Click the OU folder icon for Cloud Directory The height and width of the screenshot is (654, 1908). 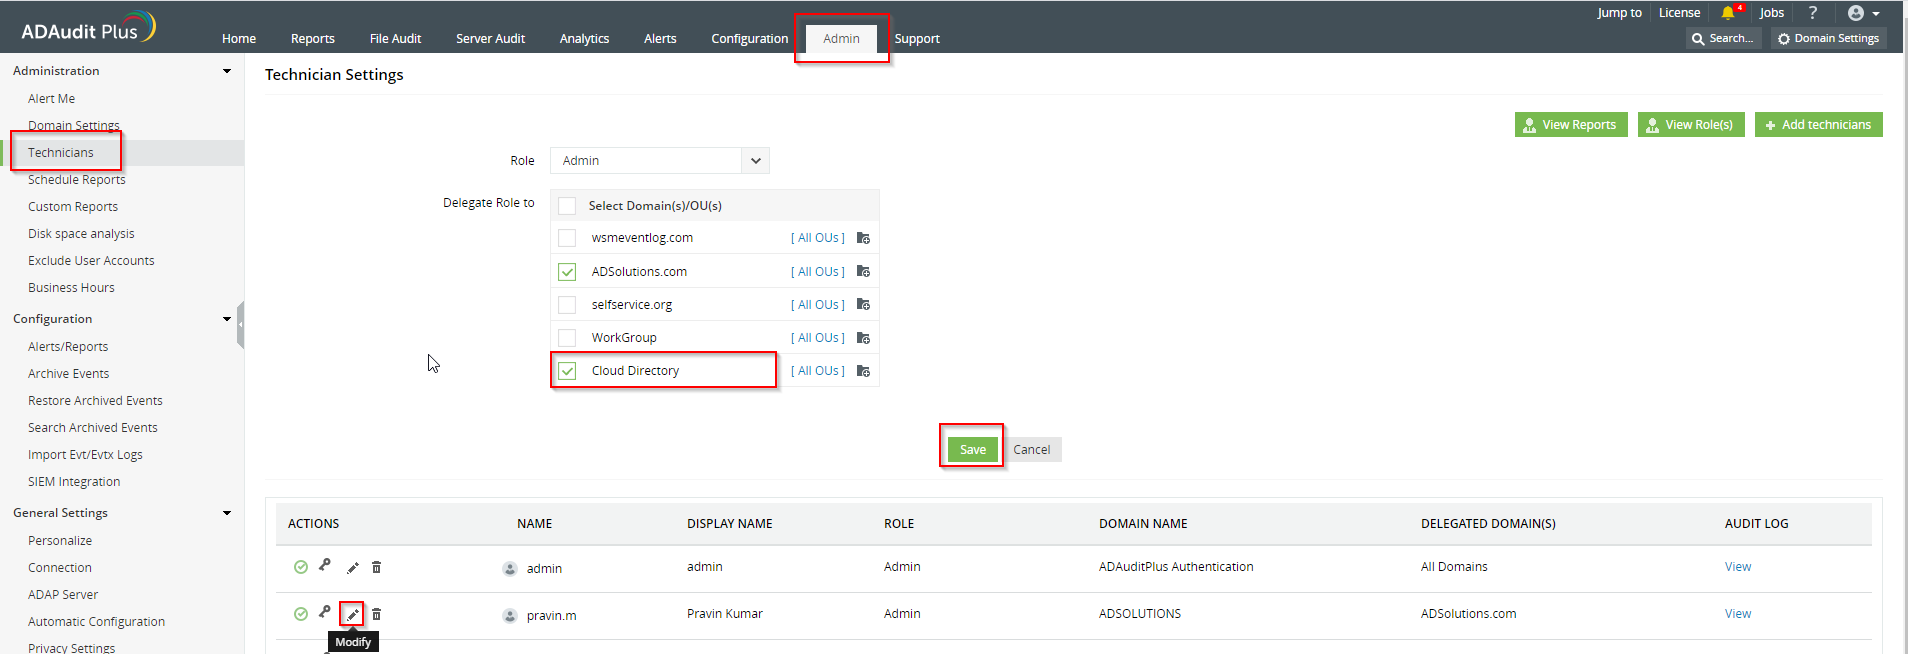click(x=863, y=371)
